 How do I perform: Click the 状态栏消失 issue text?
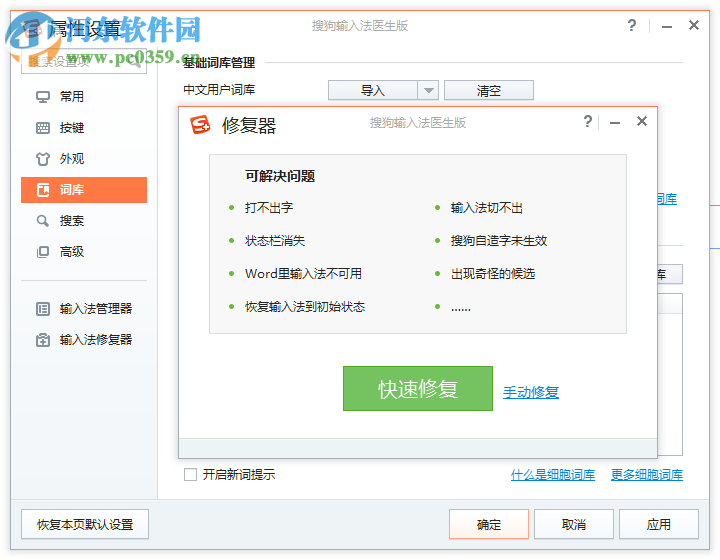click(275, 241)
